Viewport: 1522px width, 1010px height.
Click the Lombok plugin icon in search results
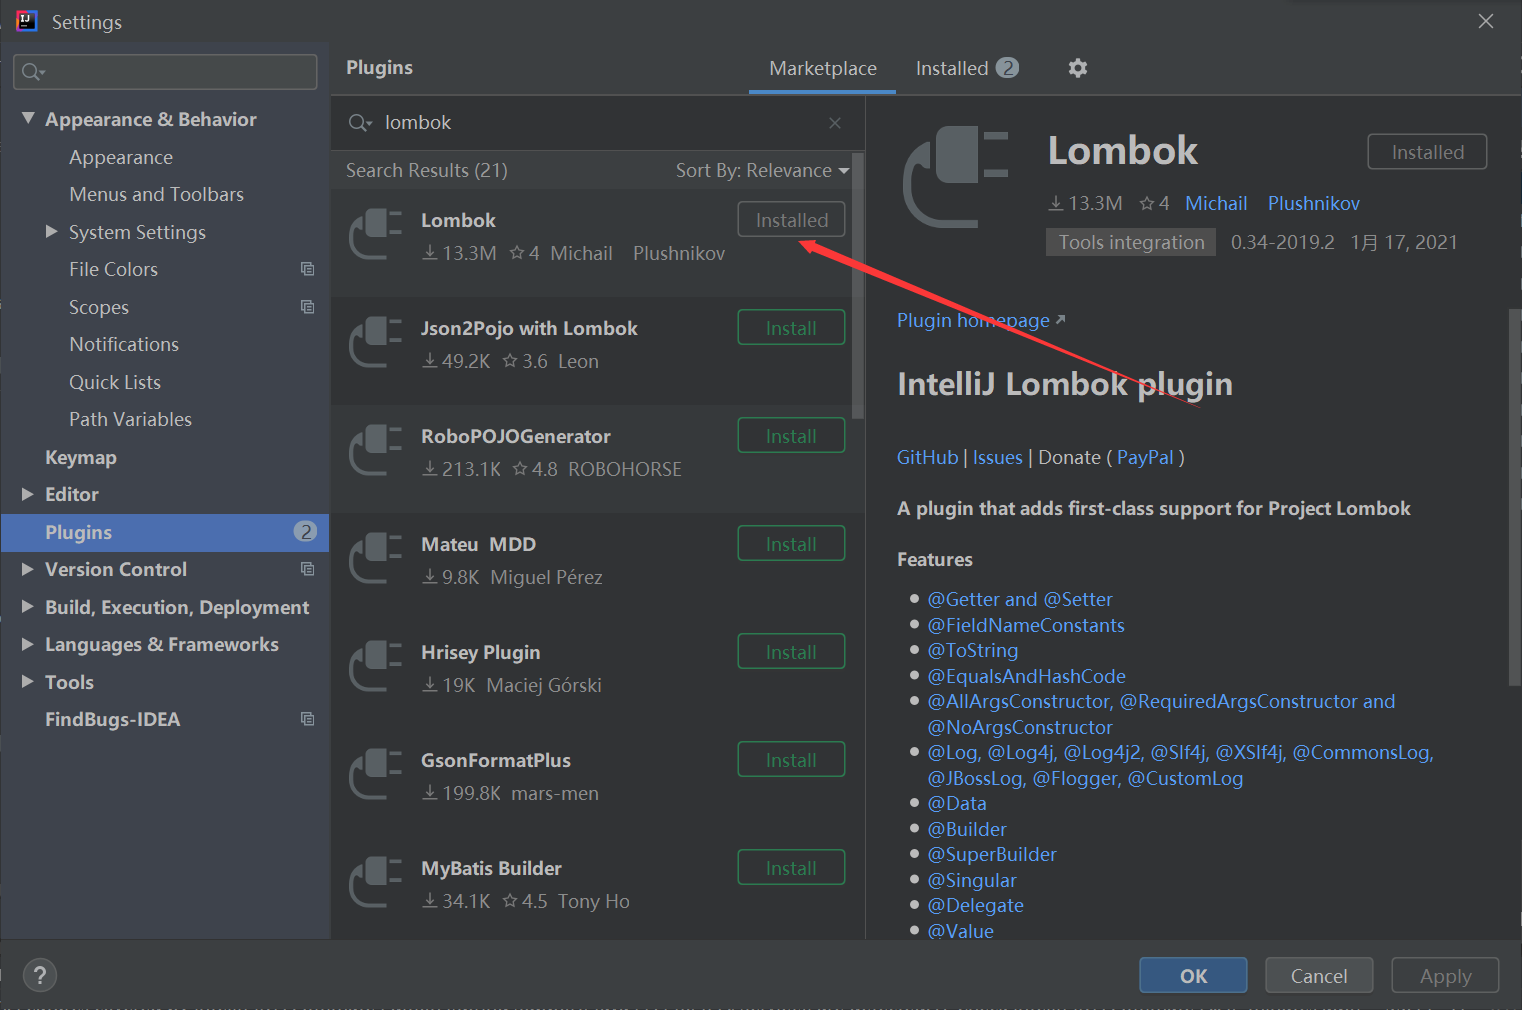[375, 235]
